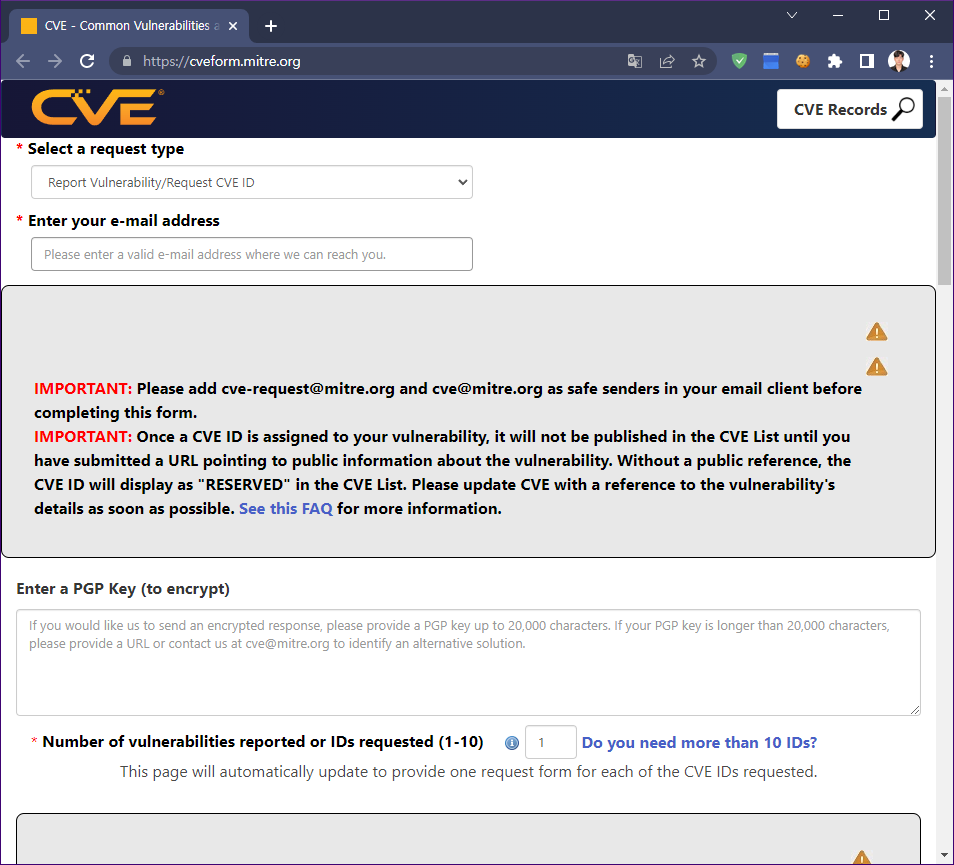Close the CVE browser tab

click(232, 26)
